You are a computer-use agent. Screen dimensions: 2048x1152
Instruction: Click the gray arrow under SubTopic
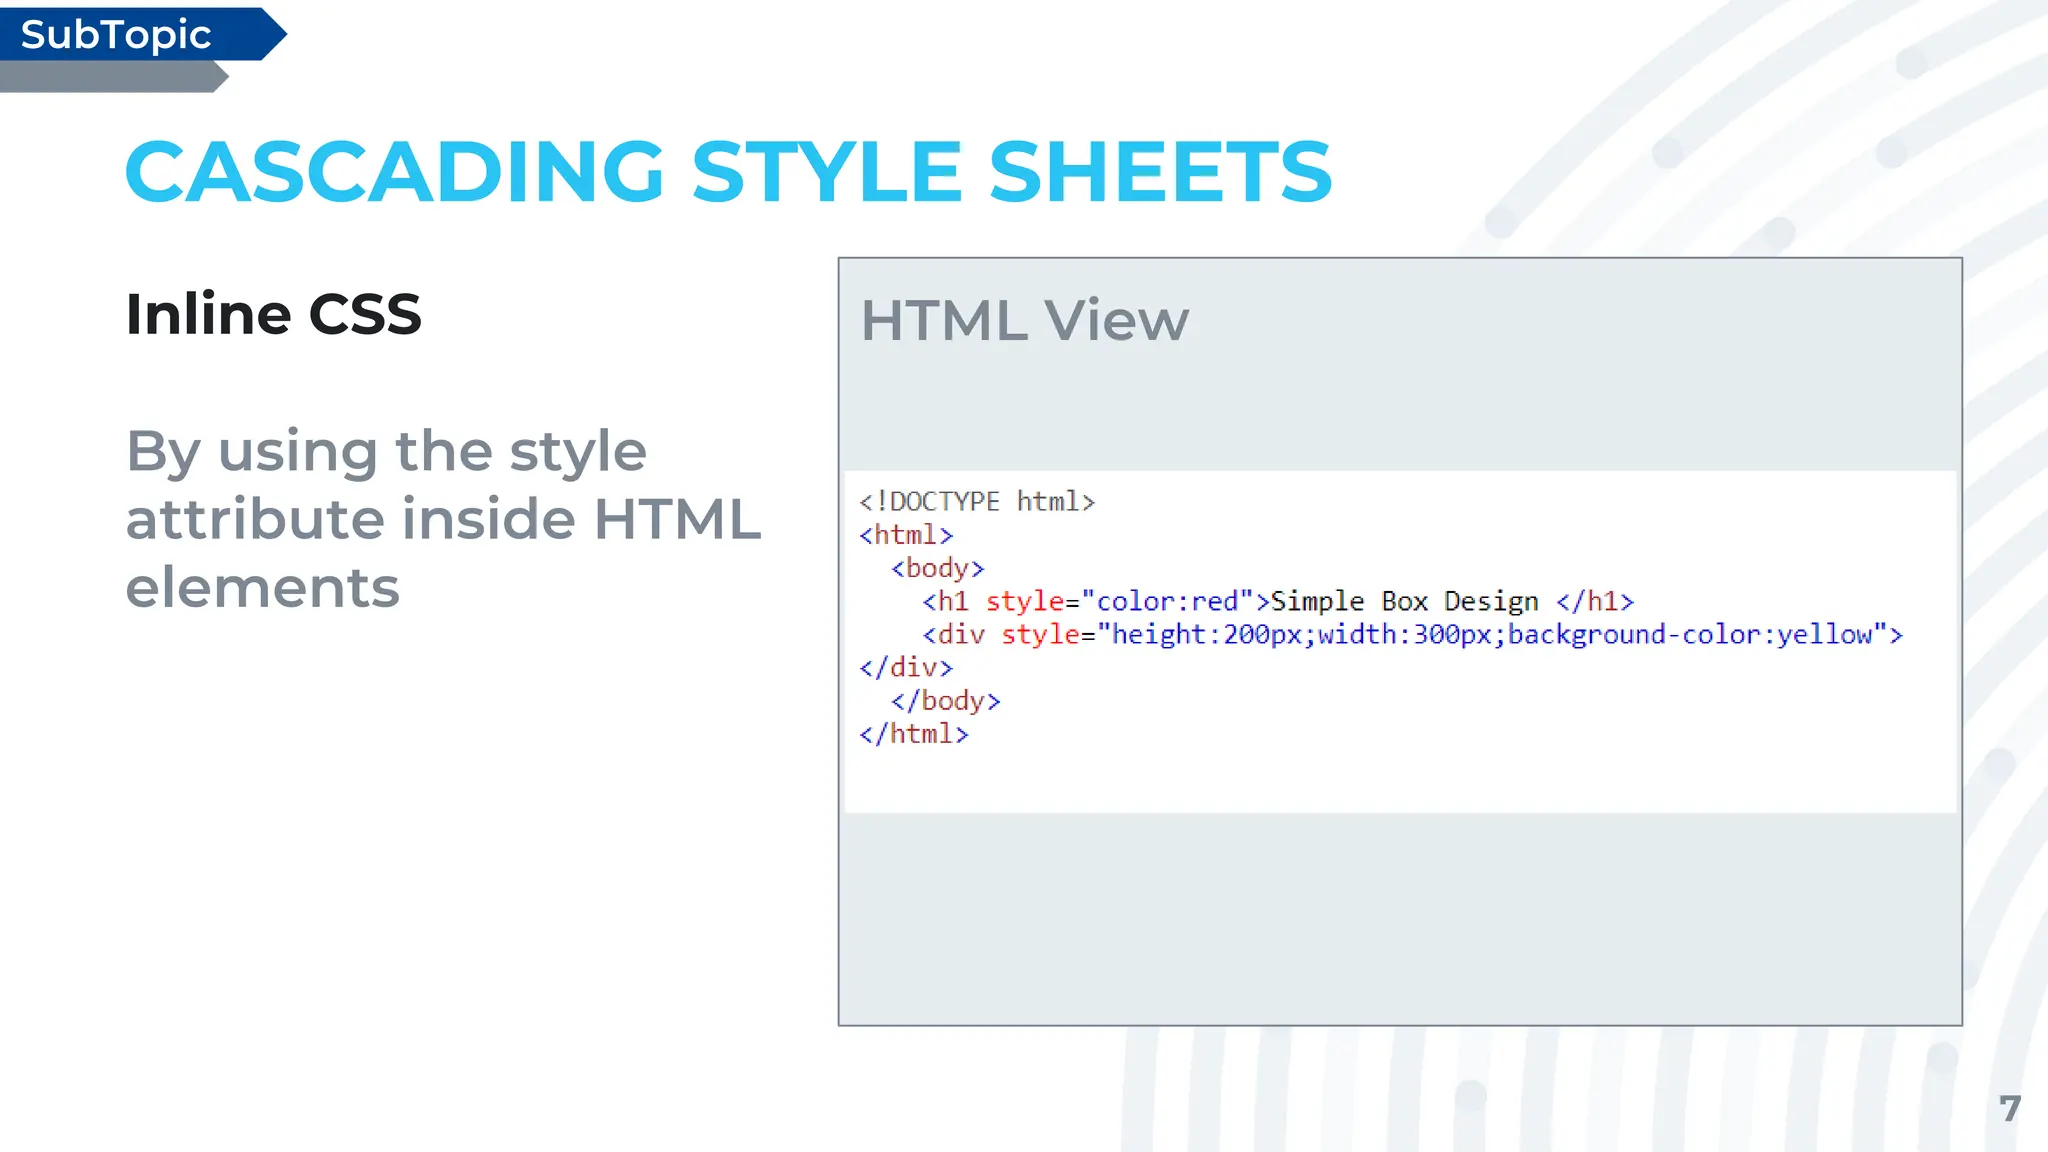pyautogui.click(x=112, y=77)
